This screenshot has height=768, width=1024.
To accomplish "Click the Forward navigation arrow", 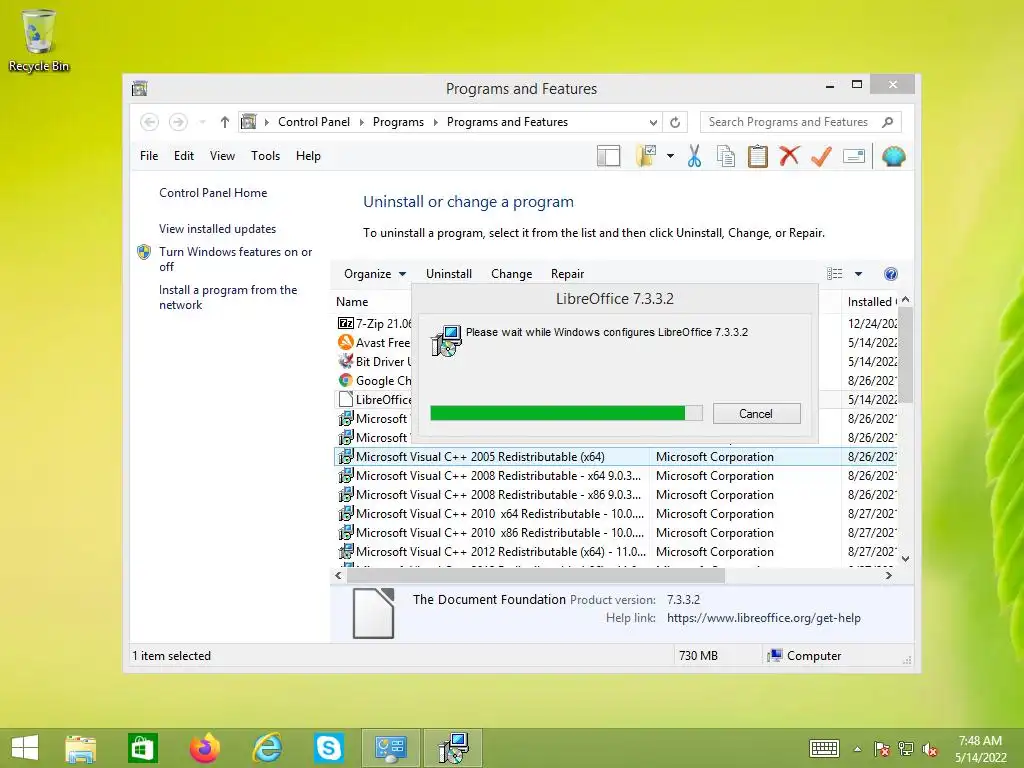I will [x=178, y=122].
